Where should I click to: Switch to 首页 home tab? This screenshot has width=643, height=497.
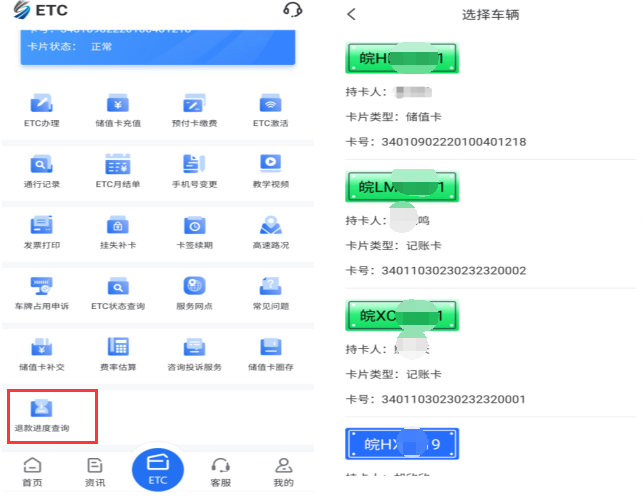pos(33,472)
